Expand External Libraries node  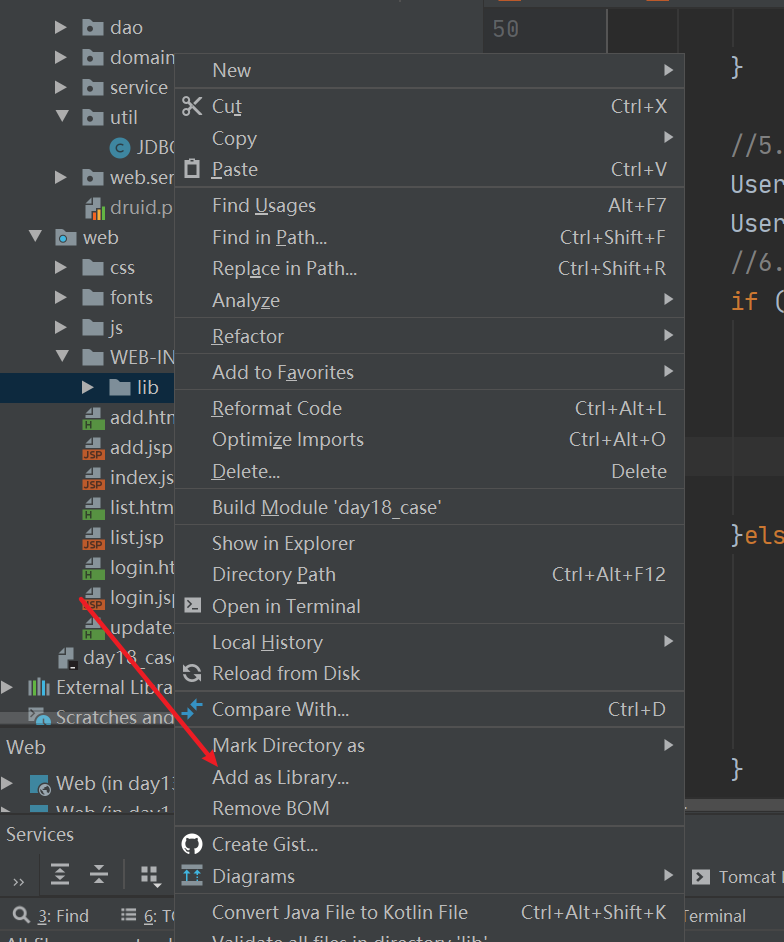pyautogui.click(x=7, y=687)
